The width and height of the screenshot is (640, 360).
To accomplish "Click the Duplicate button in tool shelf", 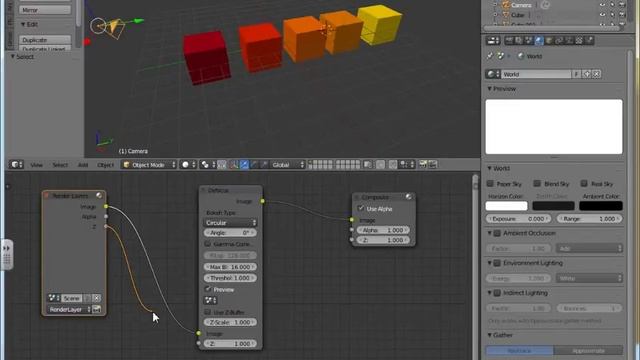I will click(44, 40).
